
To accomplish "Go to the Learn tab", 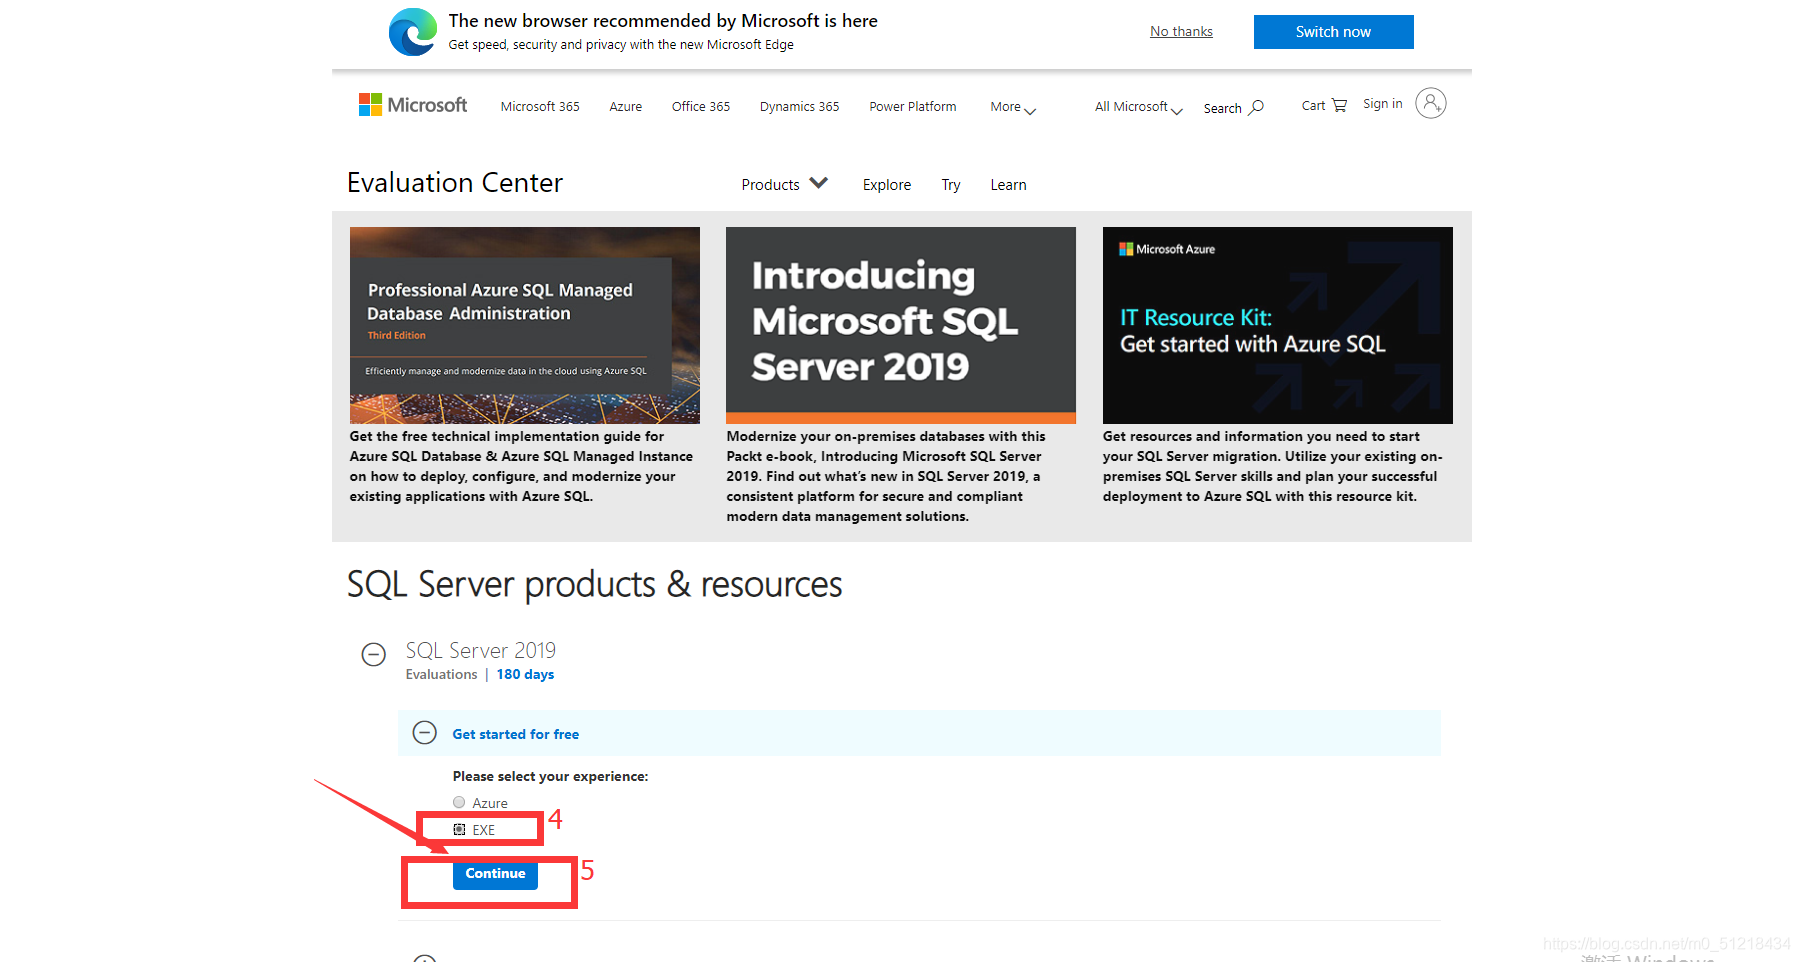I will pyautogui.click(x=1008, y=185).
